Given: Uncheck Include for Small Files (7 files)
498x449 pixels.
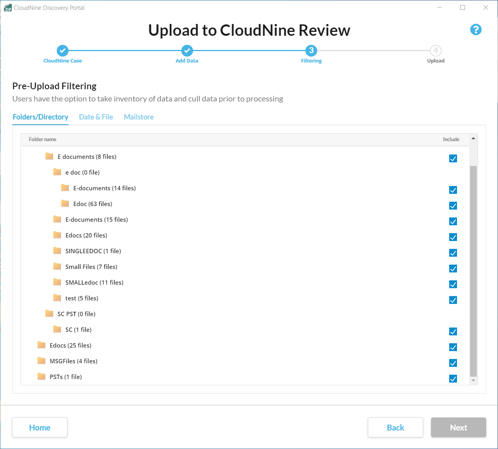Looking at the screenshot, I should click(453, 268).
